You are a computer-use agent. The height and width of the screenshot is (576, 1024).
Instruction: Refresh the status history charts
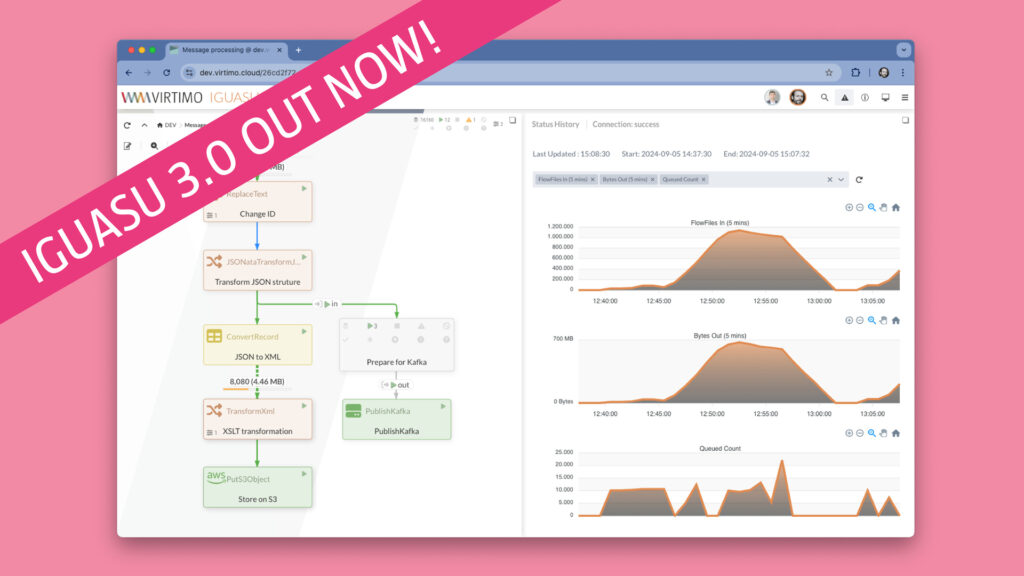point(859,180)
